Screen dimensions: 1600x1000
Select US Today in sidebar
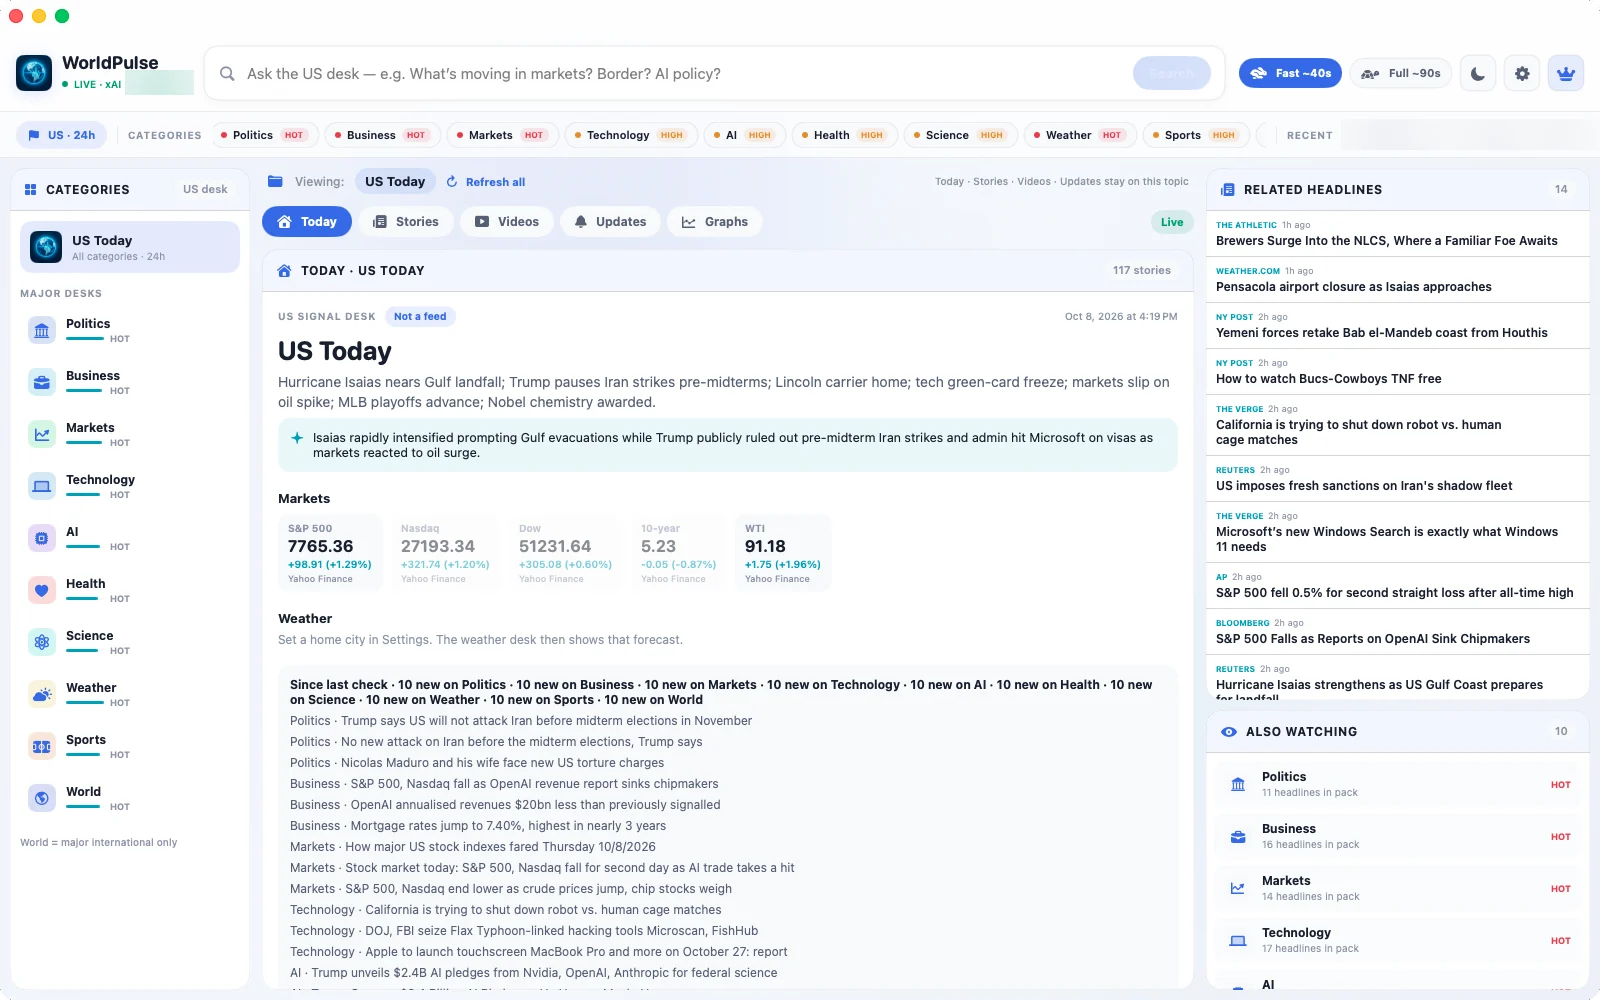coord(130,247)
